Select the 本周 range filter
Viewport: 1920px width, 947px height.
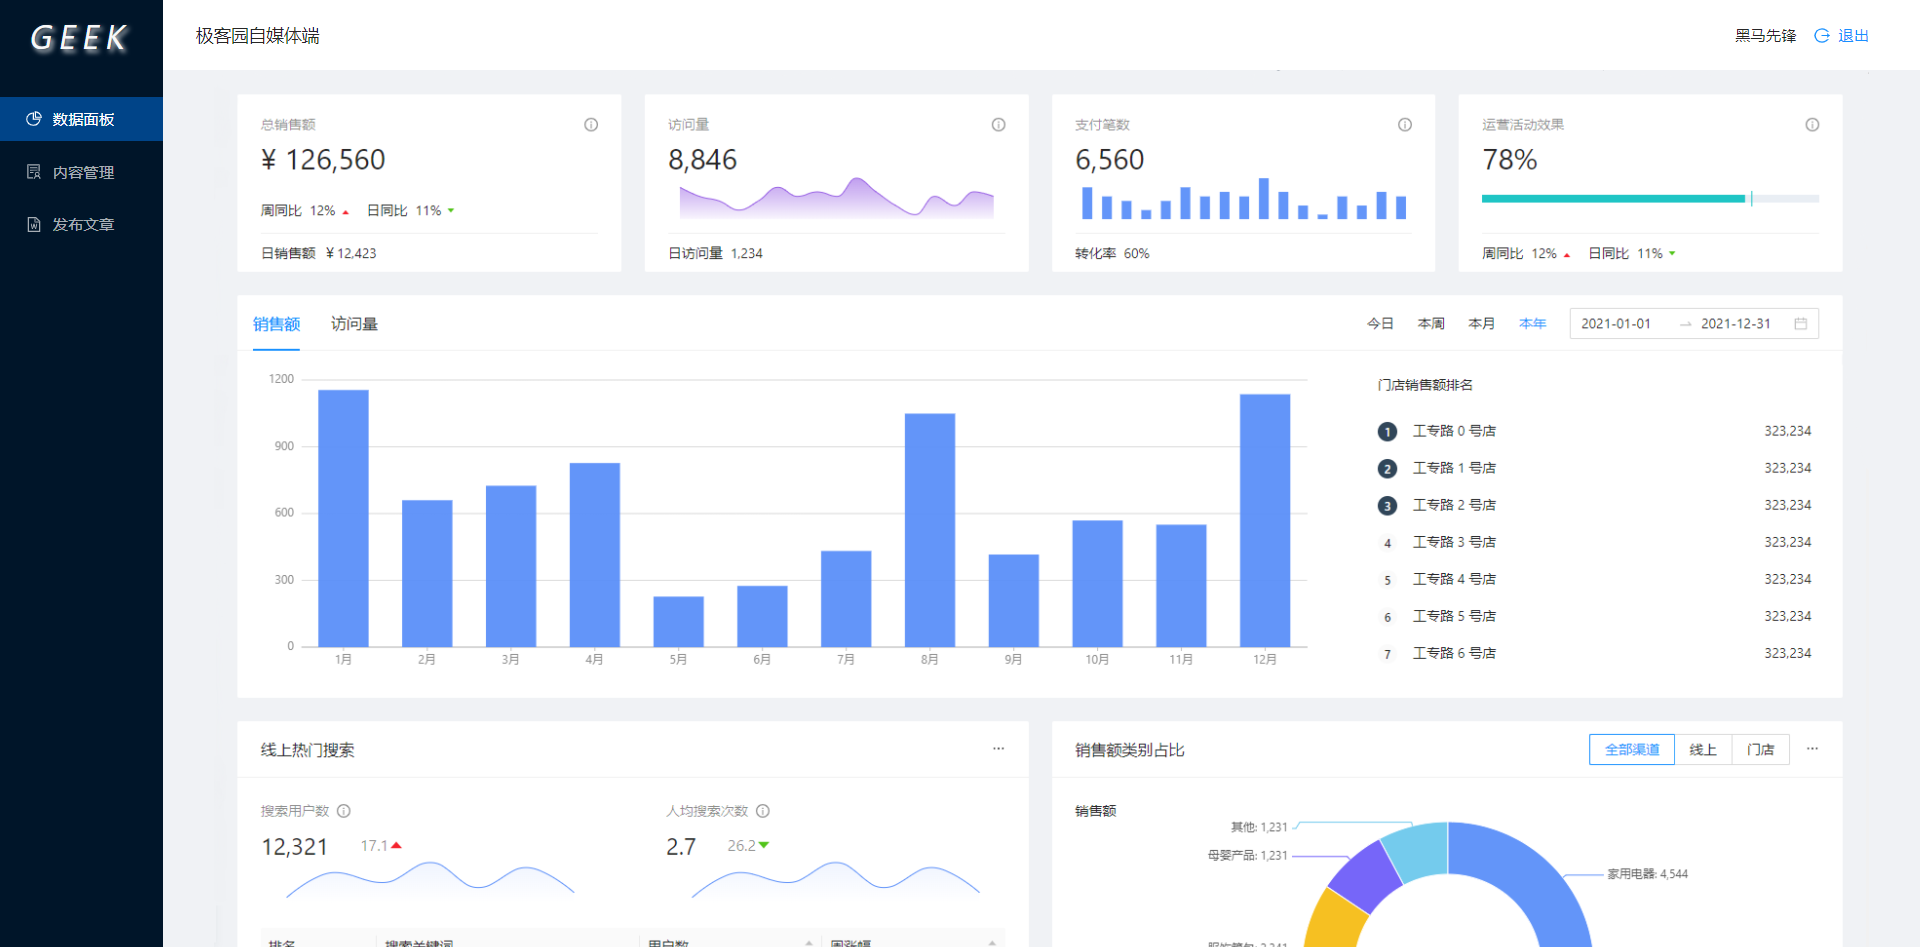click(x=1431, y=324)
